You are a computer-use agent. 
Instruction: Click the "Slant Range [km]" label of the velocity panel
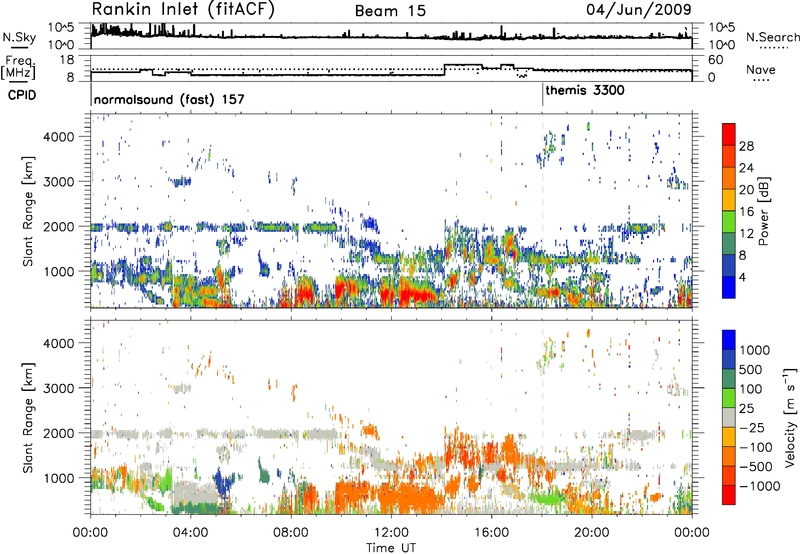click(x=28, y=417)
